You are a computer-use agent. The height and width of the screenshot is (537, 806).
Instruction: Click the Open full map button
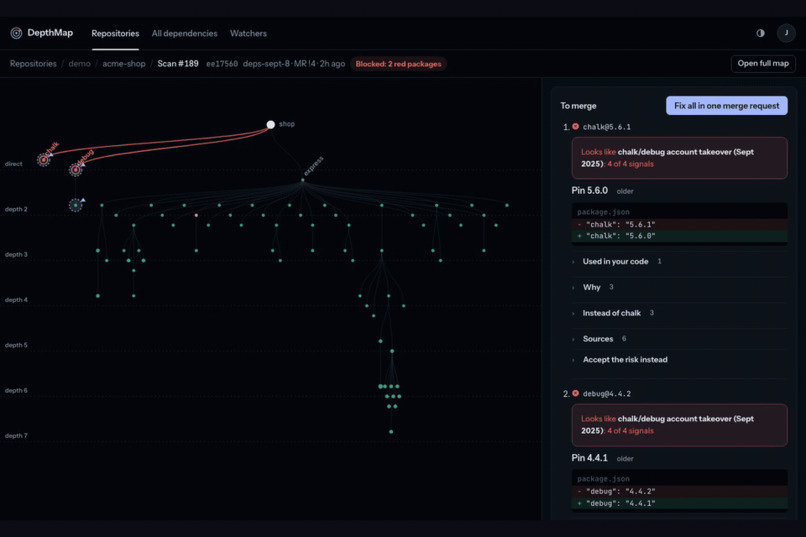tap(763, 64)
